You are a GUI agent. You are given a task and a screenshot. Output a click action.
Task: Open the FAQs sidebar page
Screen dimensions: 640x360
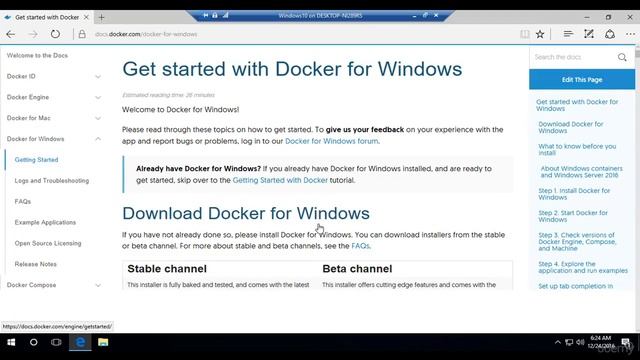pyautogui.click(x=22, y=201)
